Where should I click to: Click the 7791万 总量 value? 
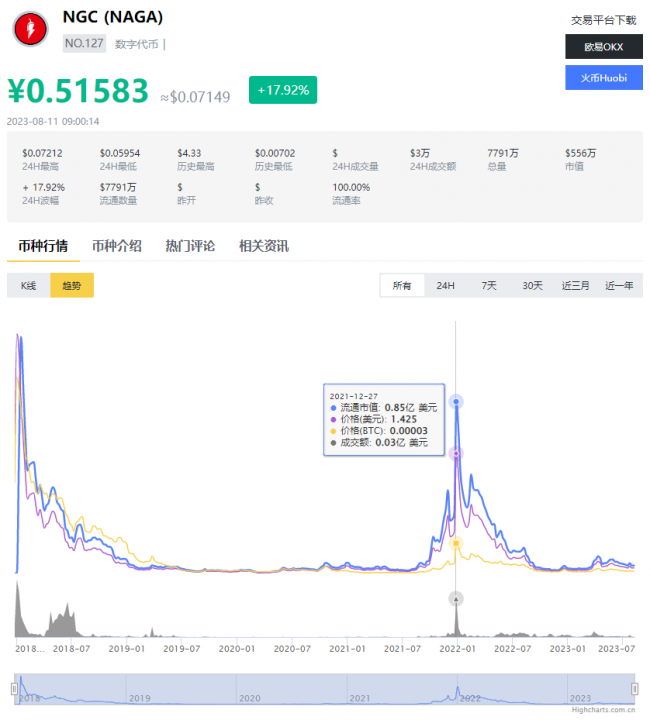(x=503, y=153)
